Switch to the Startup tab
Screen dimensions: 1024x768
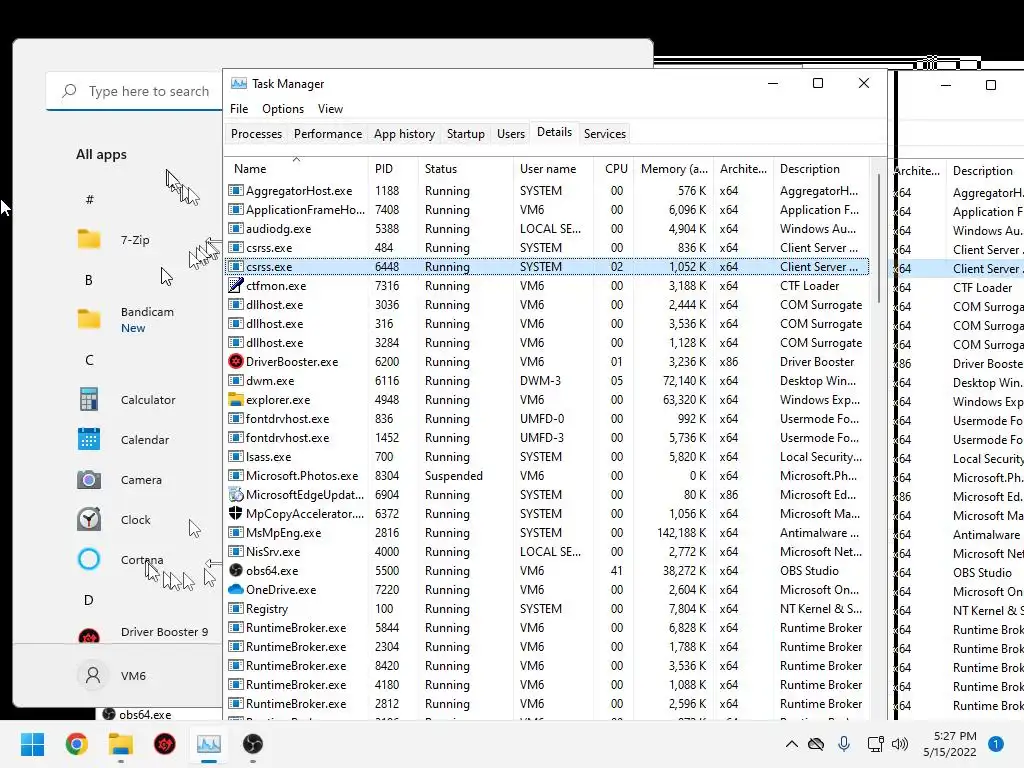click(466, 134)
